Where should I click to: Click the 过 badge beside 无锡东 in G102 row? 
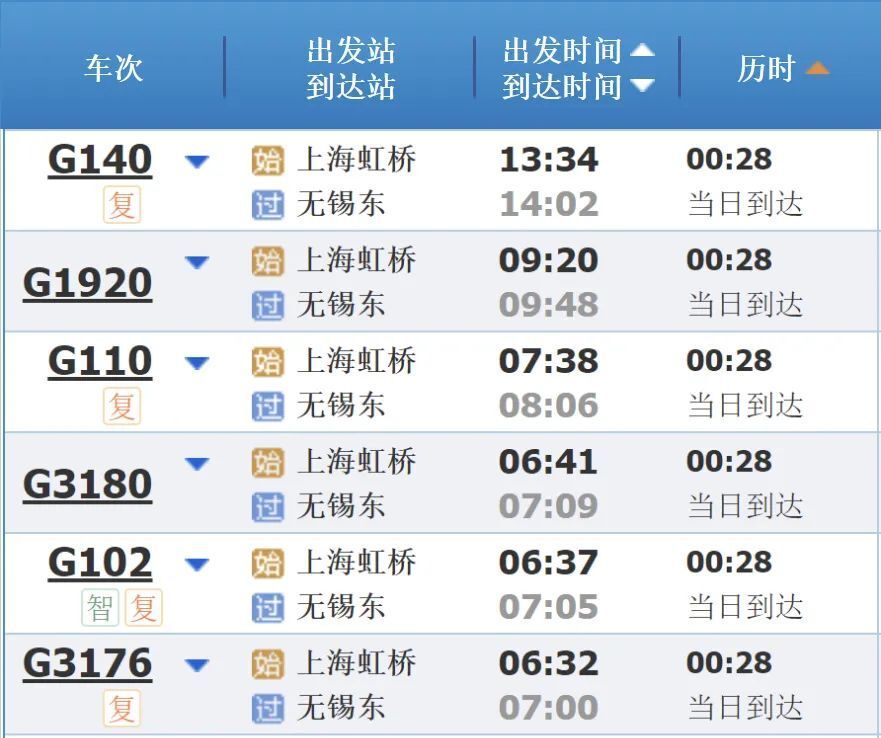pyautogui.click(x=267, y=606)
